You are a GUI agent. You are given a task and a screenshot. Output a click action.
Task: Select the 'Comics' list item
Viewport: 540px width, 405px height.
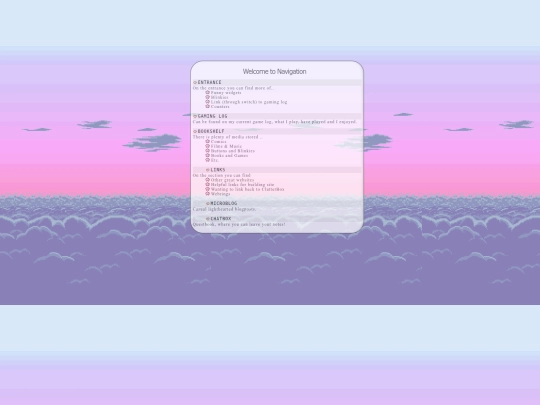pyautogui.click(x=219, y=142)
